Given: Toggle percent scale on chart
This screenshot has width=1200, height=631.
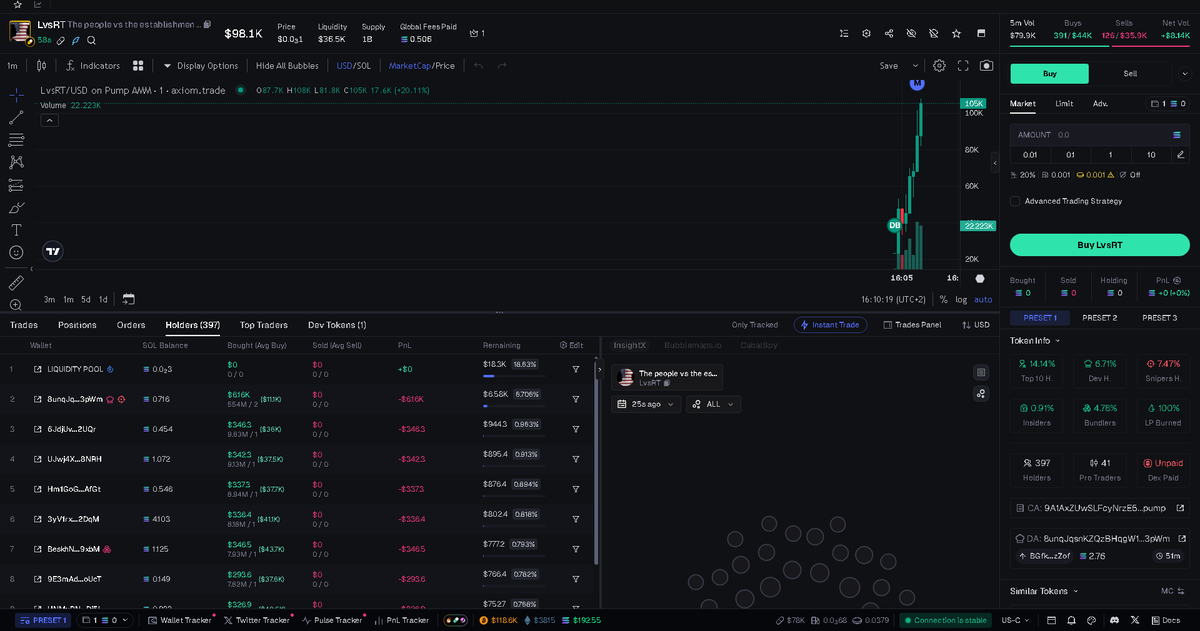Looking at the screenshot, I should (x=943, y=299).
